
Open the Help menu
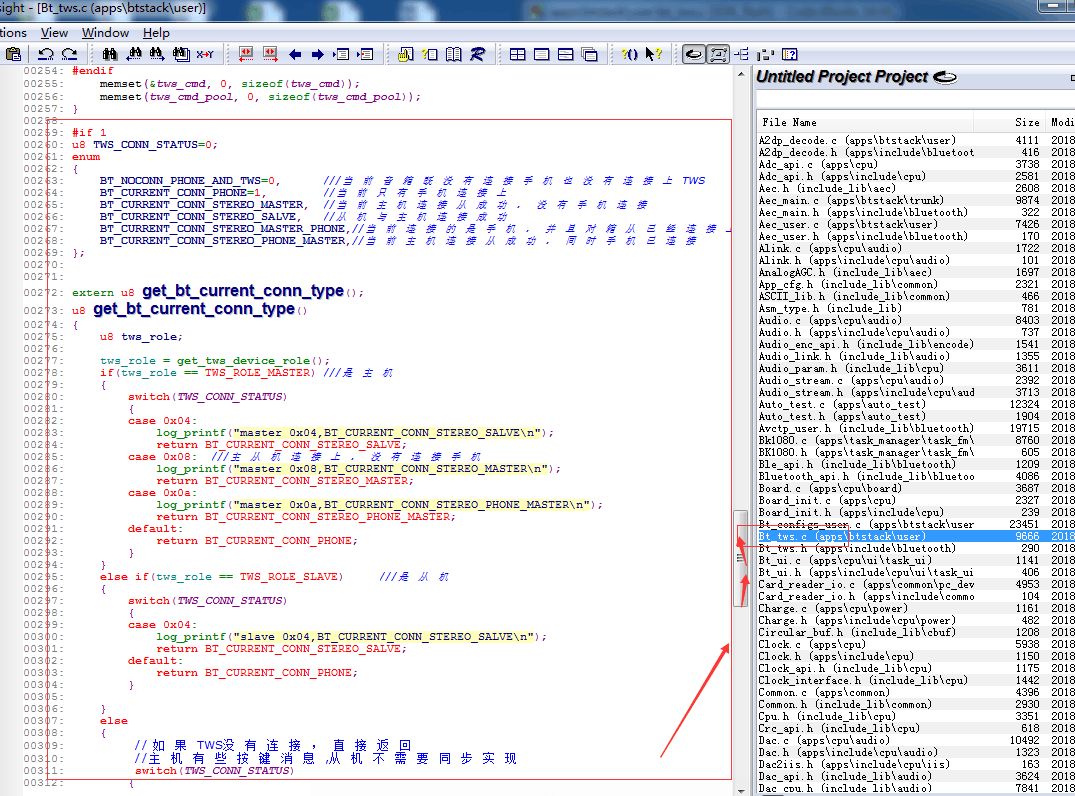pyautogui.click(x=156, y=33)
